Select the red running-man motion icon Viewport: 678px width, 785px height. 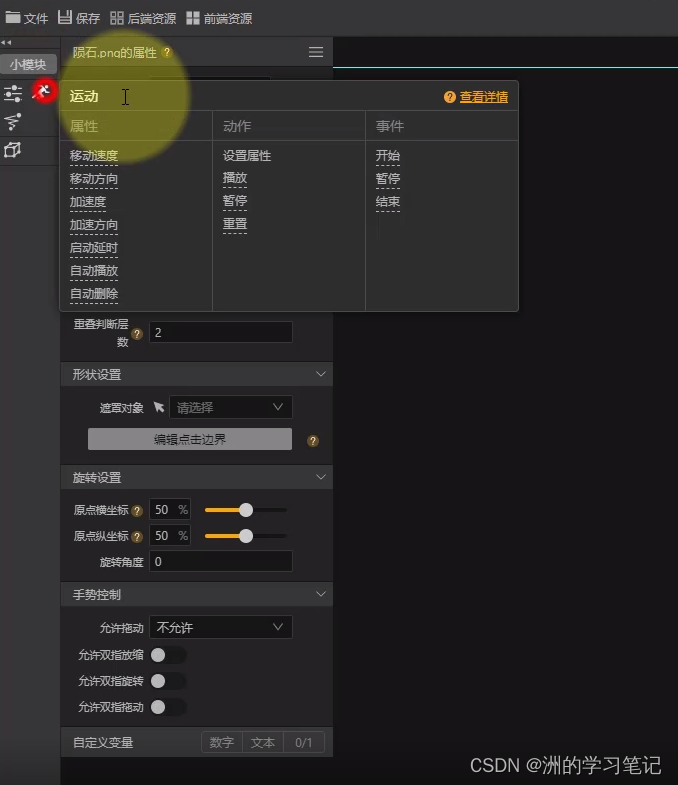coord(44,92)
